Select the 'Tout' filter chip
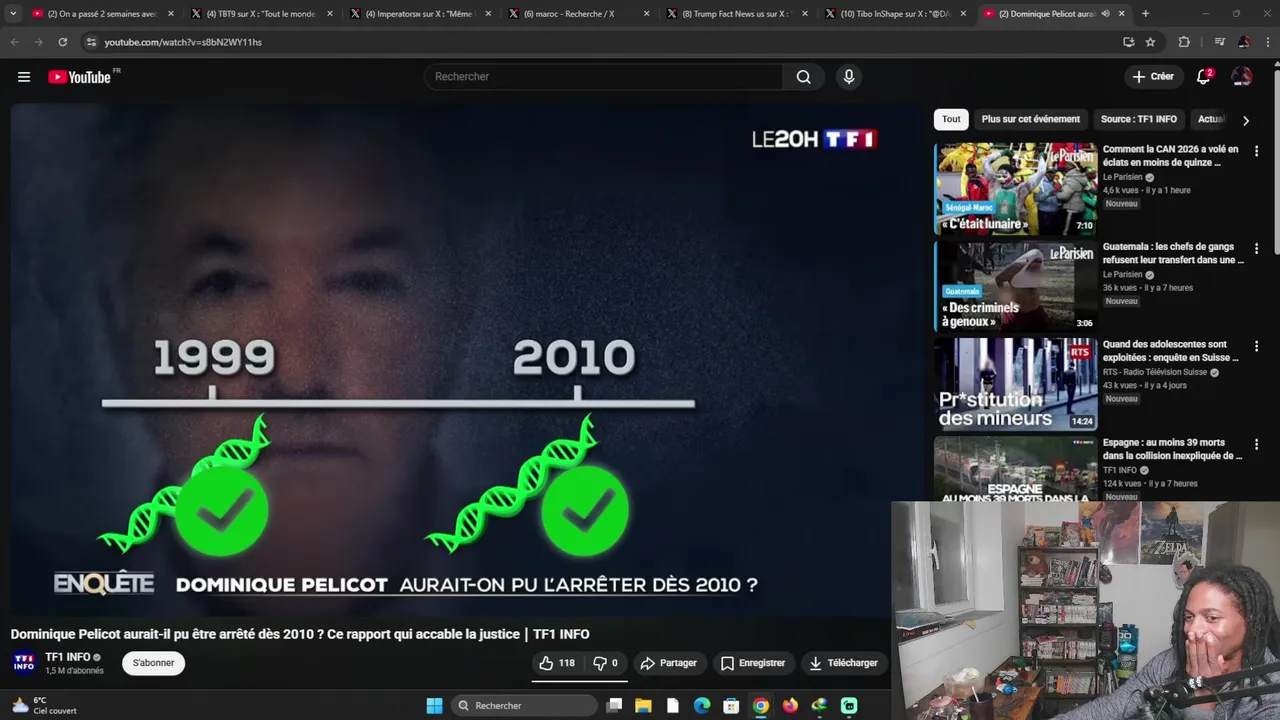Image resolution: width=1280 pixels, height=720 pixels. pos(951,119)
